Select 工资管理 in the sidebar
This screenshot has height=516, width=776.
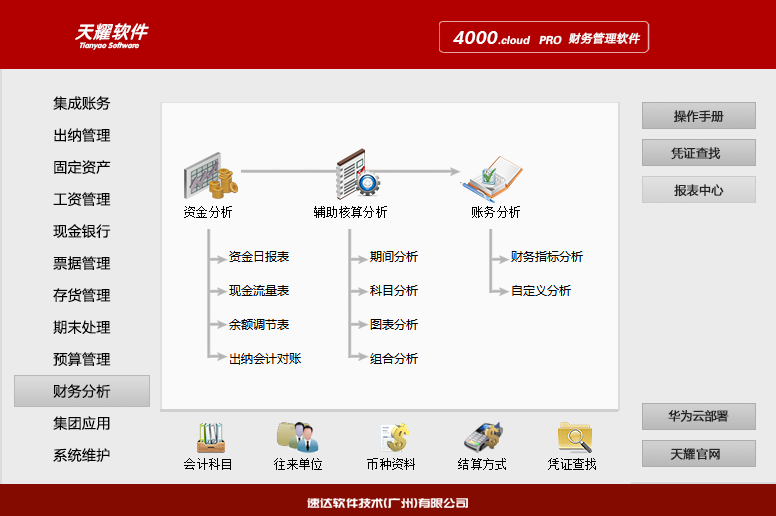click(82, 199)
